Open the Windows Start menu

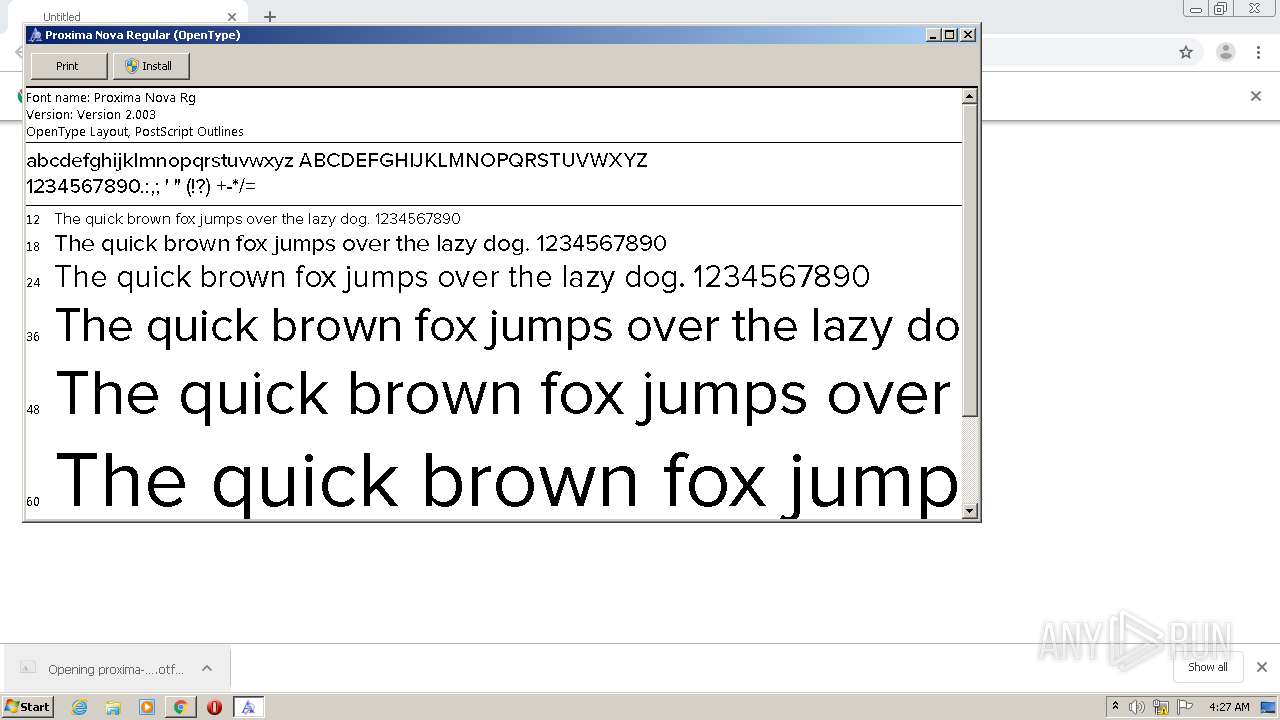coord(28,706)
